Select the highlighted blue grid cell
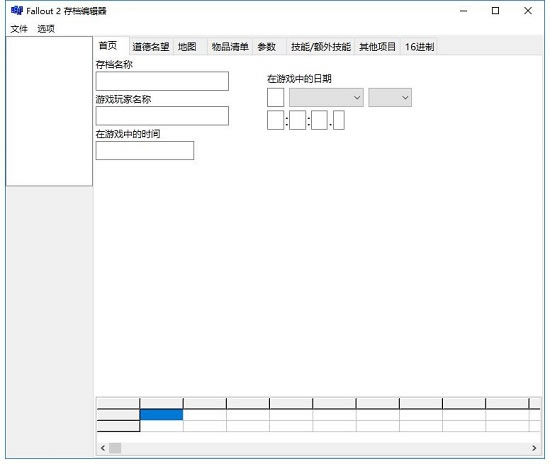 coord(161,415)
